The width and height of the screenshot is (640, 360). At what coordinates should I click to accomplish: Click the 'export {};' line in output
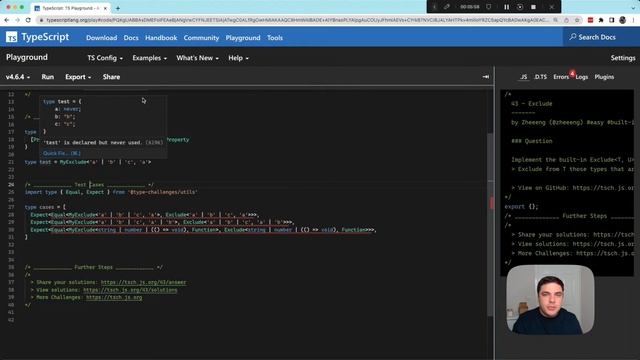(521, 207)
